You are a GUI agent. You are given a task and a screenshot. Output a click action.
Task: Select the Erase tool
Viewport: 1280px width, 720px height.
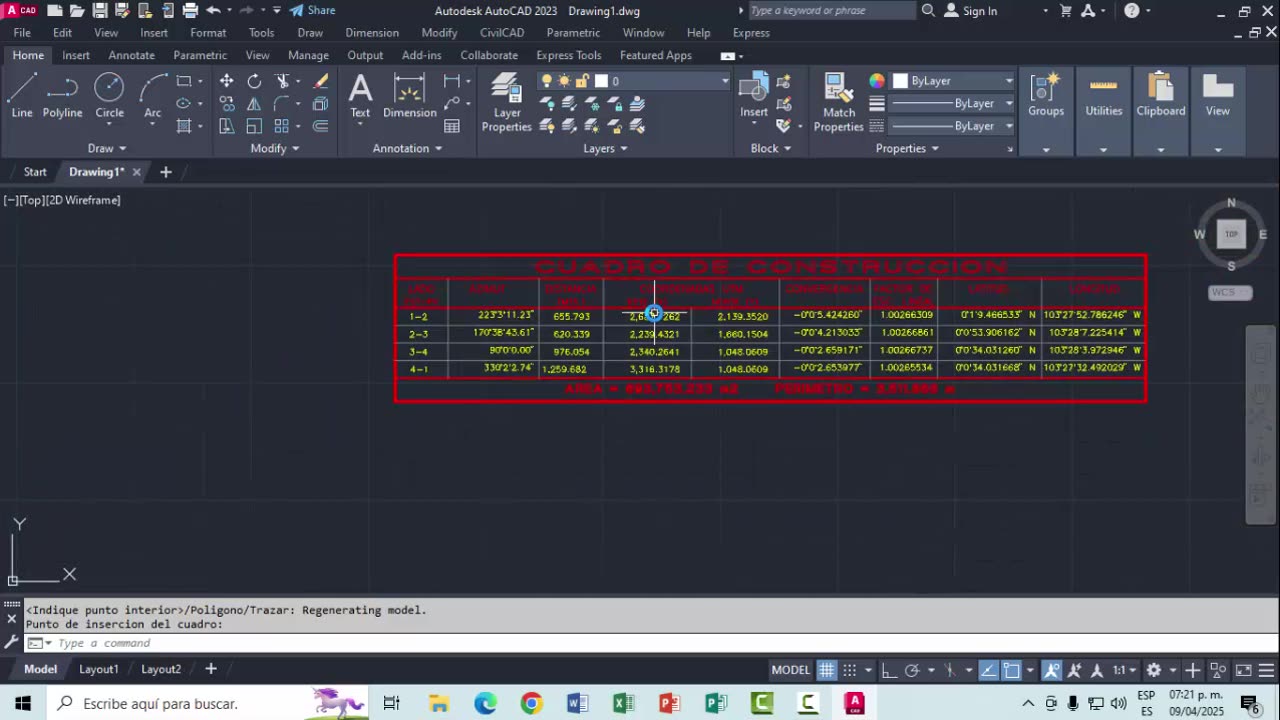(x=320, y=81)
